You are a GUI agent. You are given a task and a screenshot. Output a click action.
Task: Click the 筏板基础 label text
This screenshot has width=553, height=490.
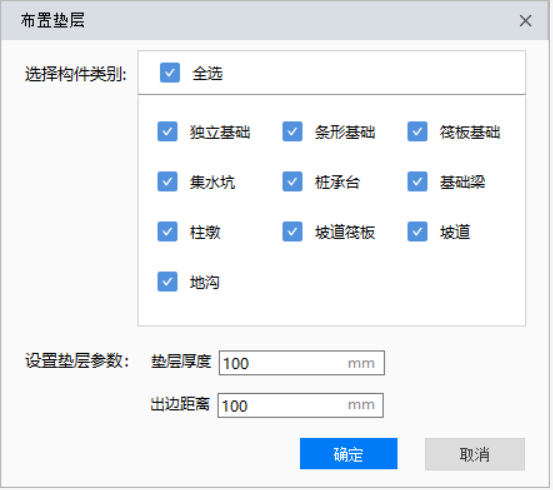(470, 133)
